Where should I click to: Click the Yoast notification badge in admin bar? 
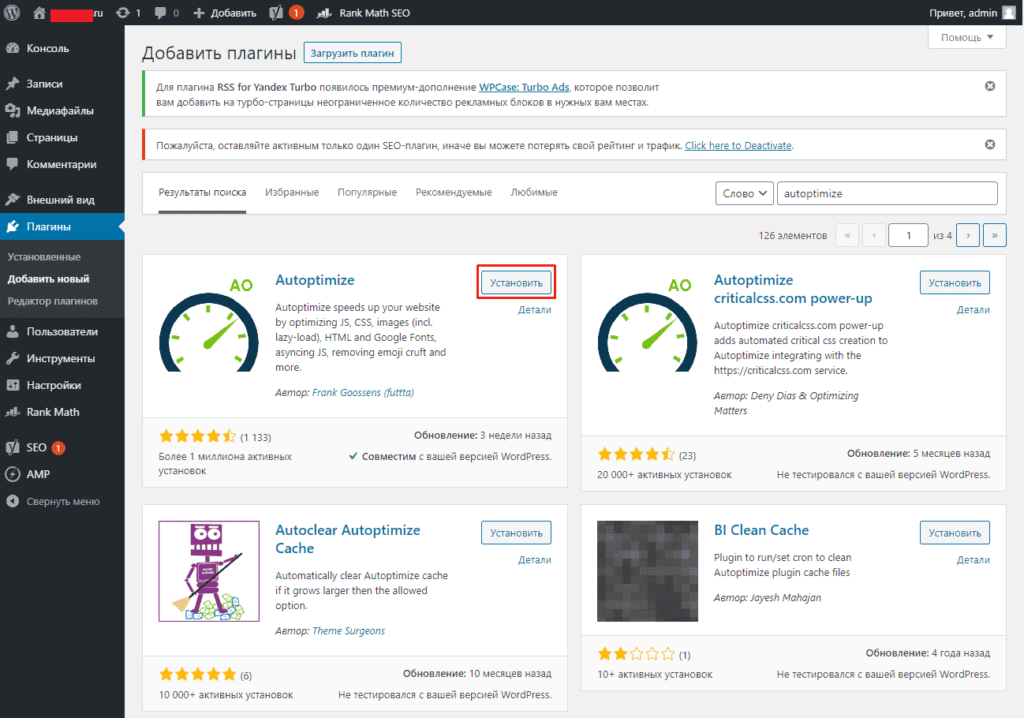click(x=296, y=12)
